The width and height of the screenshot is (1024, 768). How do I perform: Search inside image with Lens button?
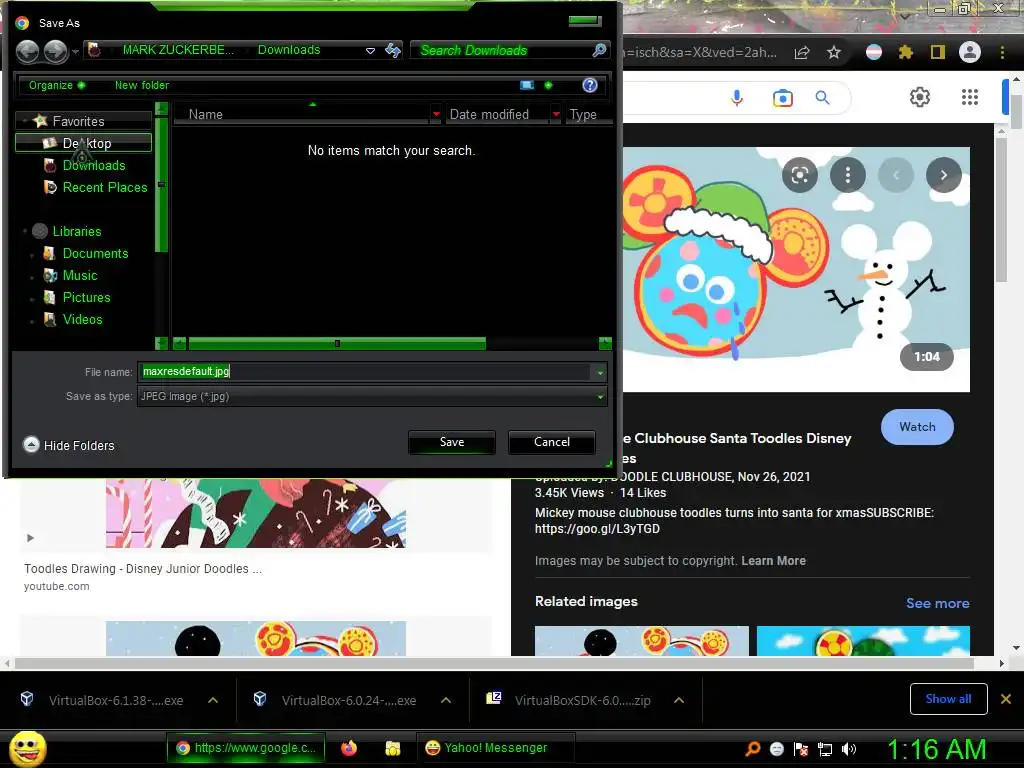tap(800, 175)
